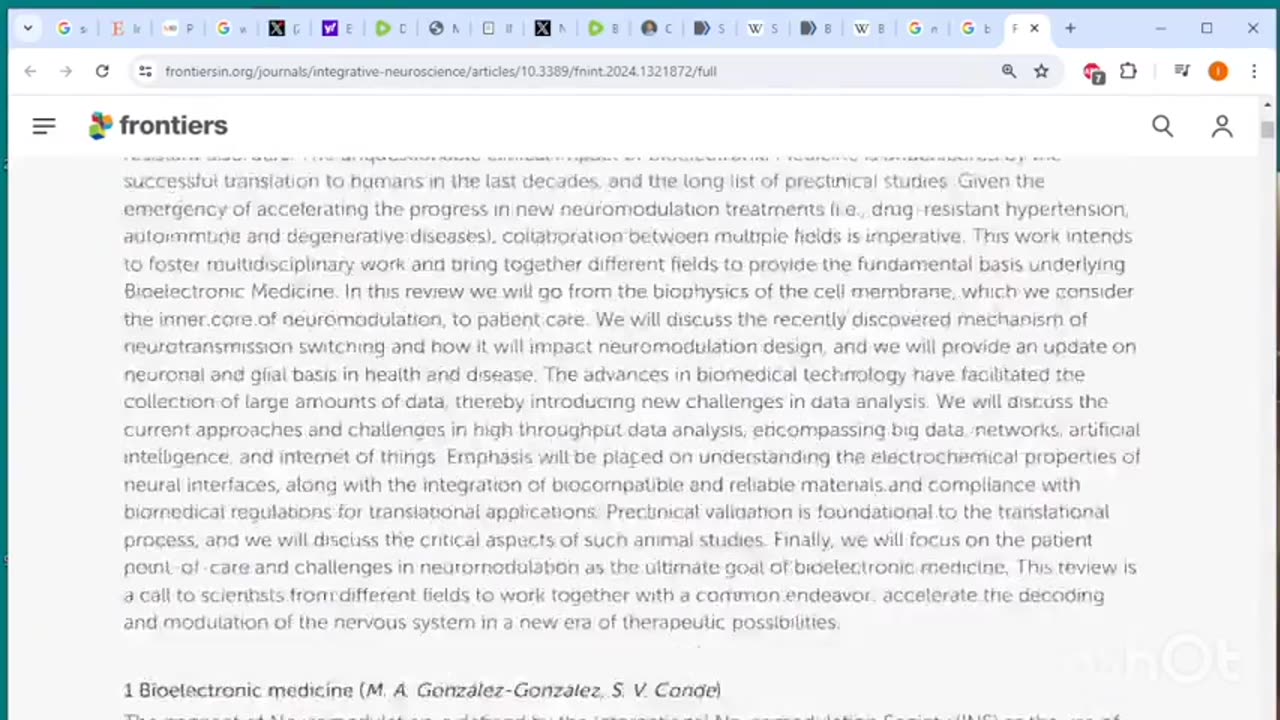Close the active Frontiers tab

[x=1034, y=28]
